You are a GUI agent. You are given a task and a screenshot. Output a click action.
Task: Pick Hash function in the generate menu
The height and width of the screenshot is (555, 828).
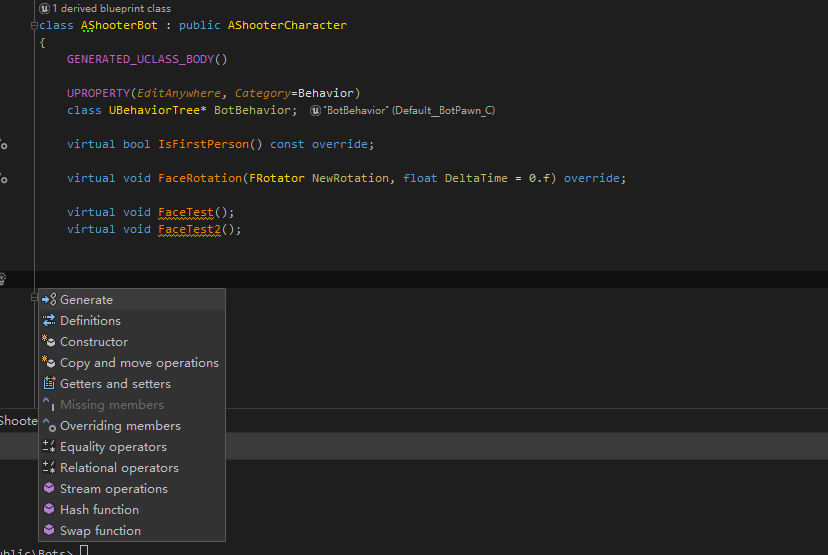click(99, 510)
